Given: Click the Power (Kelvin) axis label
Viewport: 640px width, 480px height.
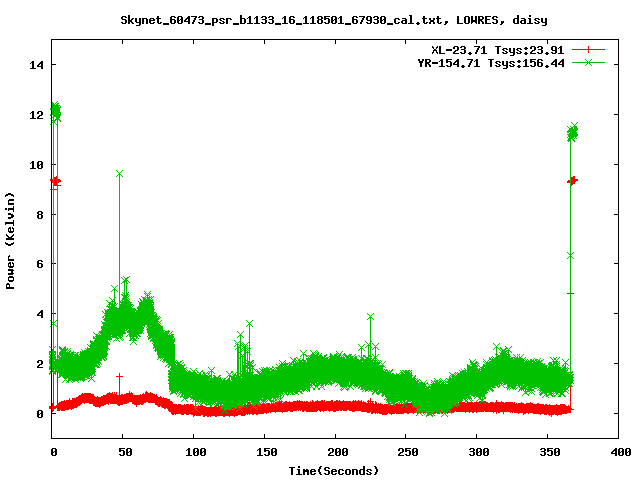Looking at the screenshot, I should [10, 241].
